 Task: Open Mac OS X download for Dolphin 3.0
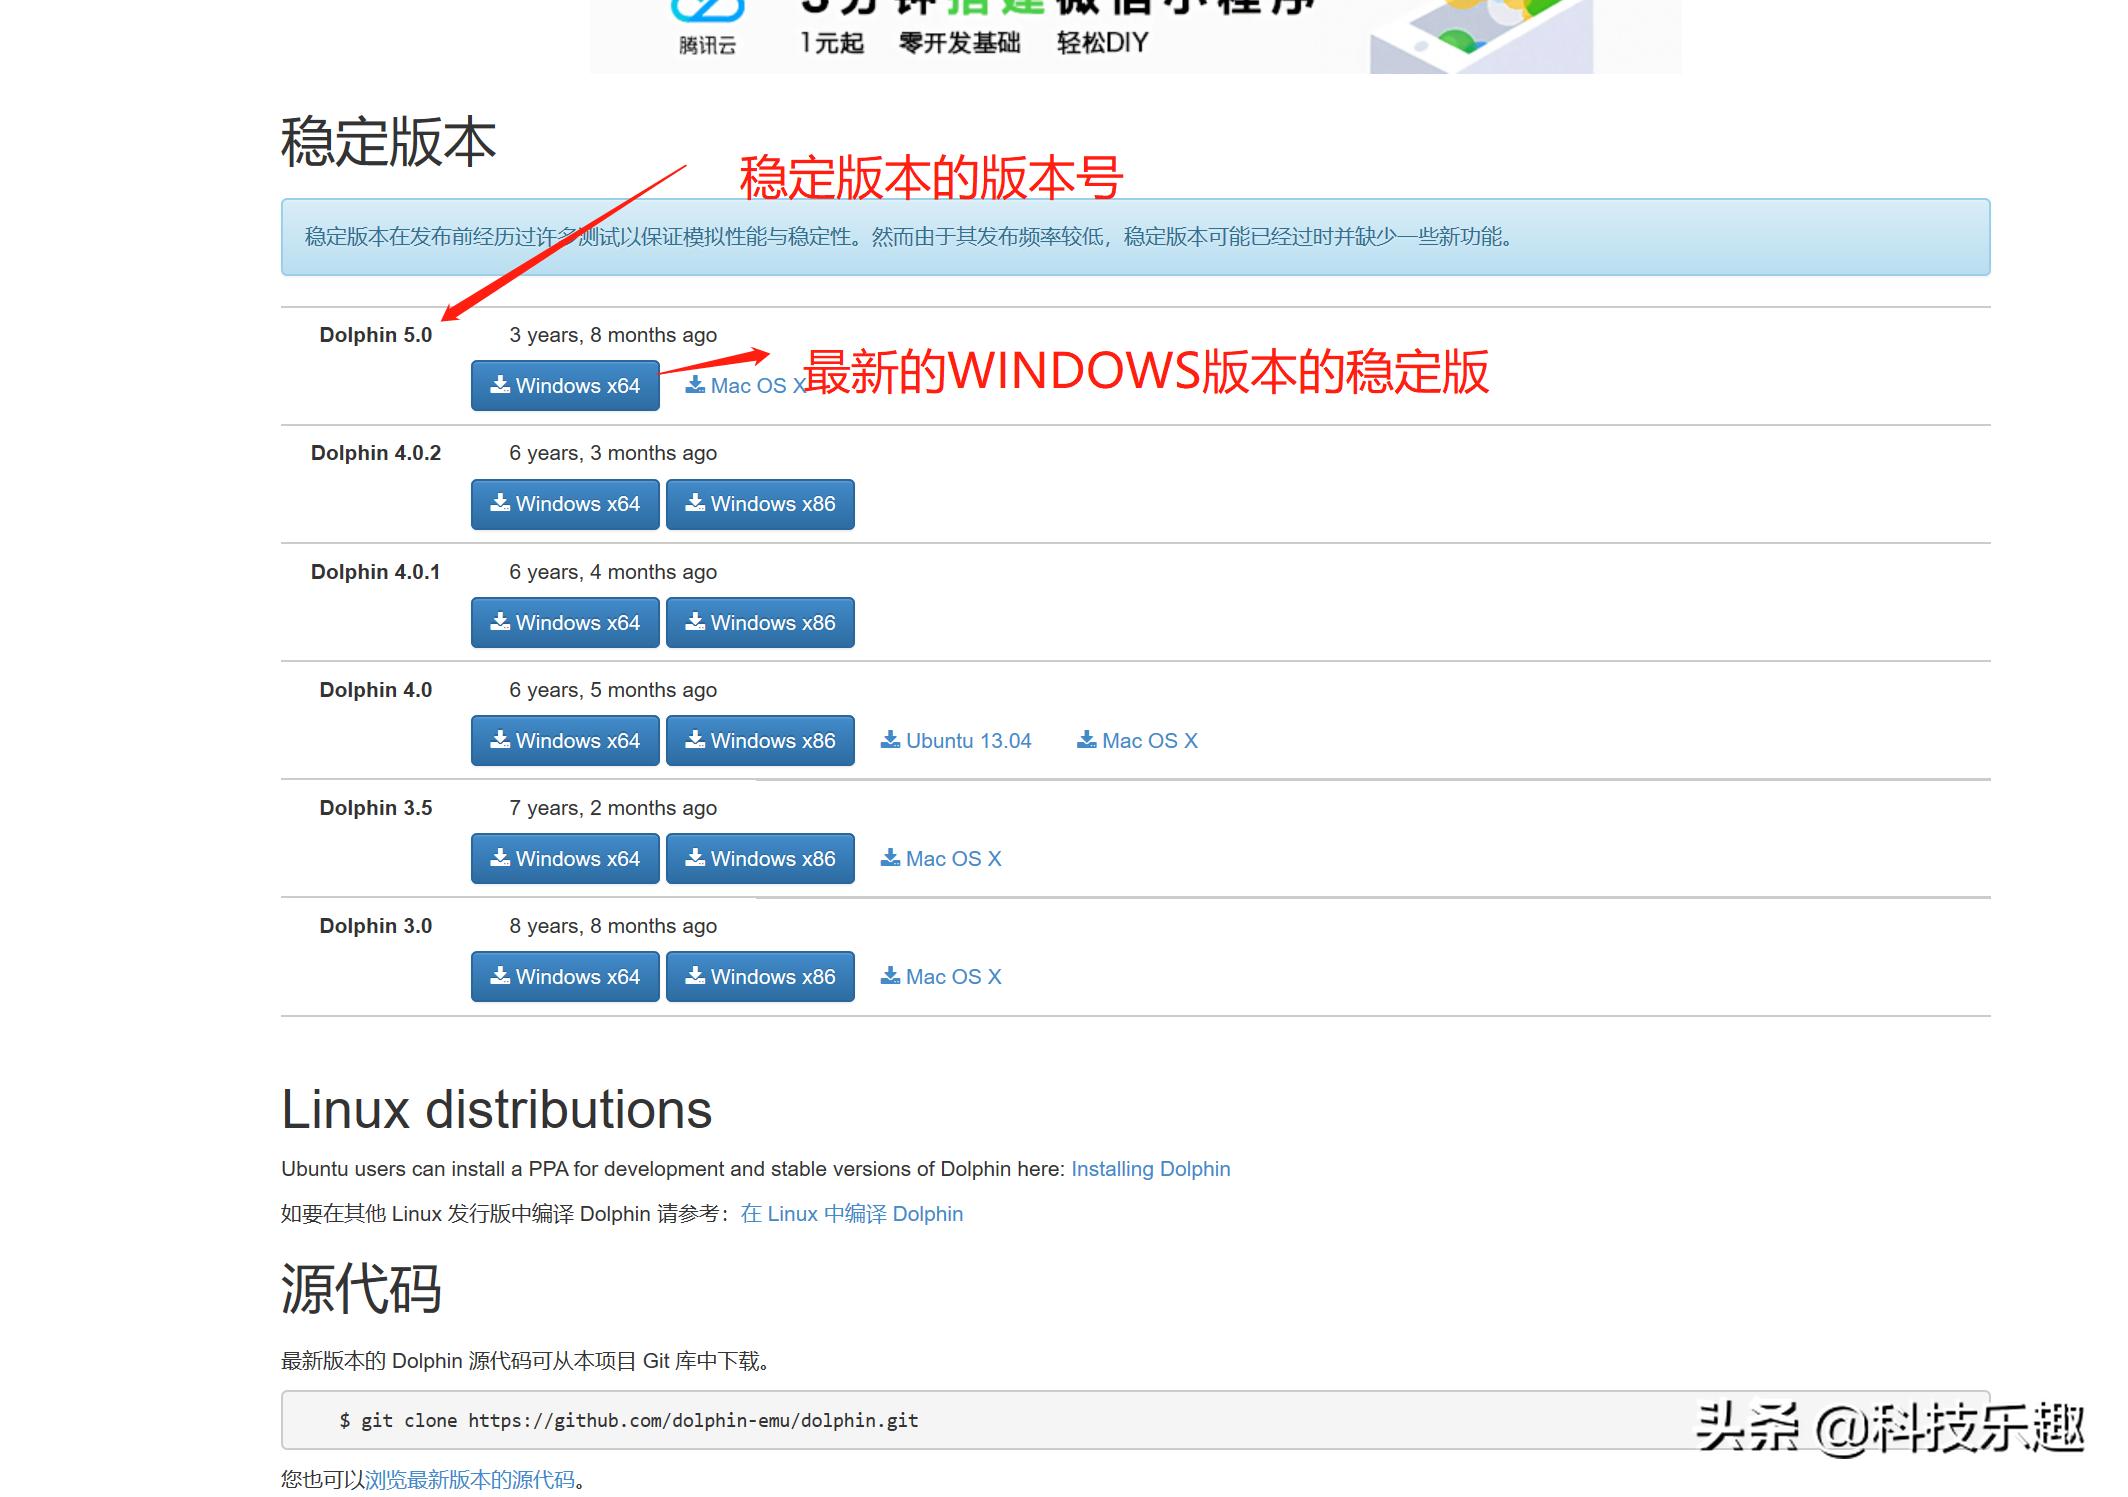[953, 976]
